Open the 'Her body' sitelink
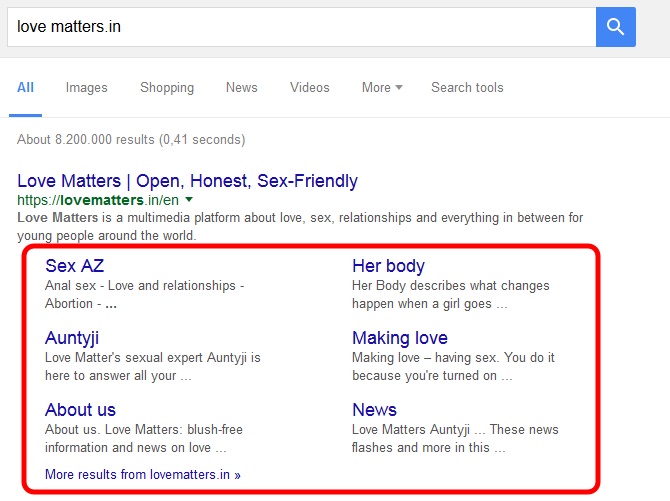670x501 pixels. (x=388, y=266)
